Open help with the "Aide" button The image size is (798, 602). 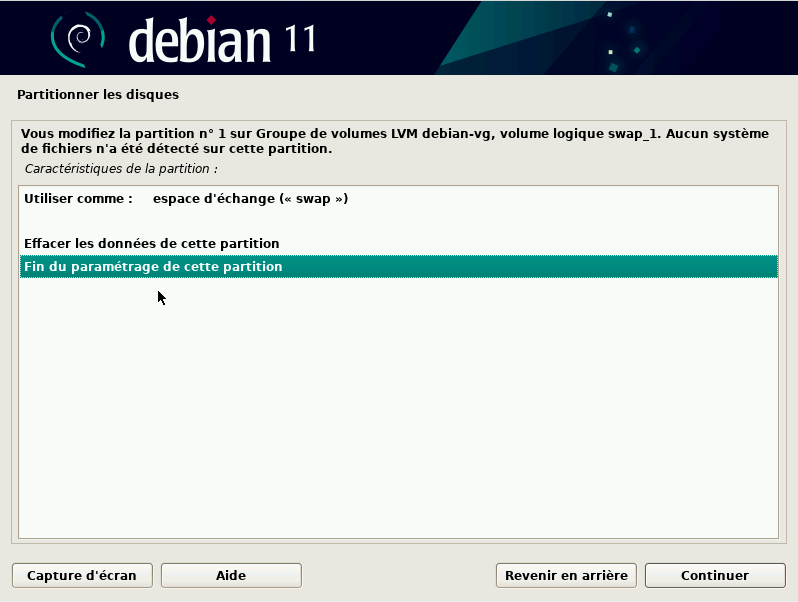click(231, 575)
